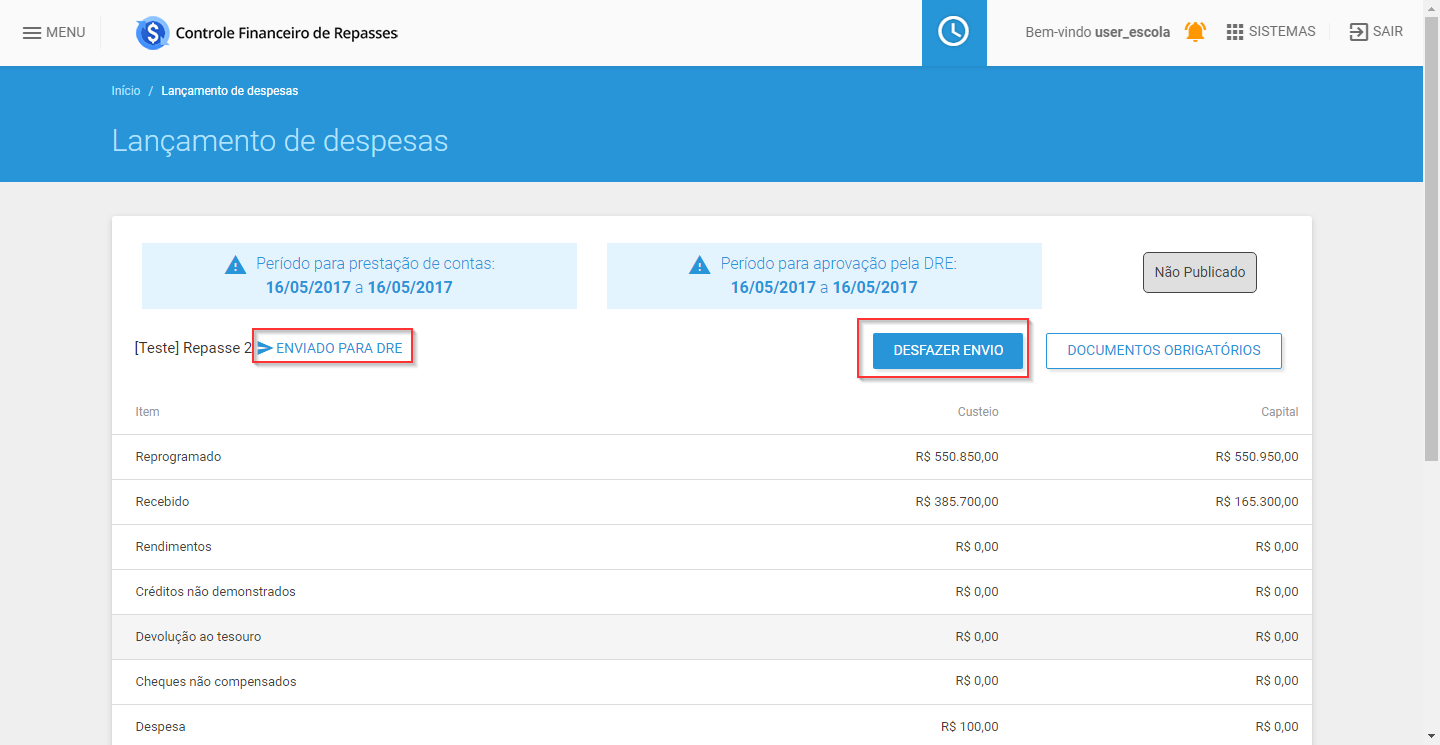
Task: Click the paper plane send icon
Action: coord(265,348)
